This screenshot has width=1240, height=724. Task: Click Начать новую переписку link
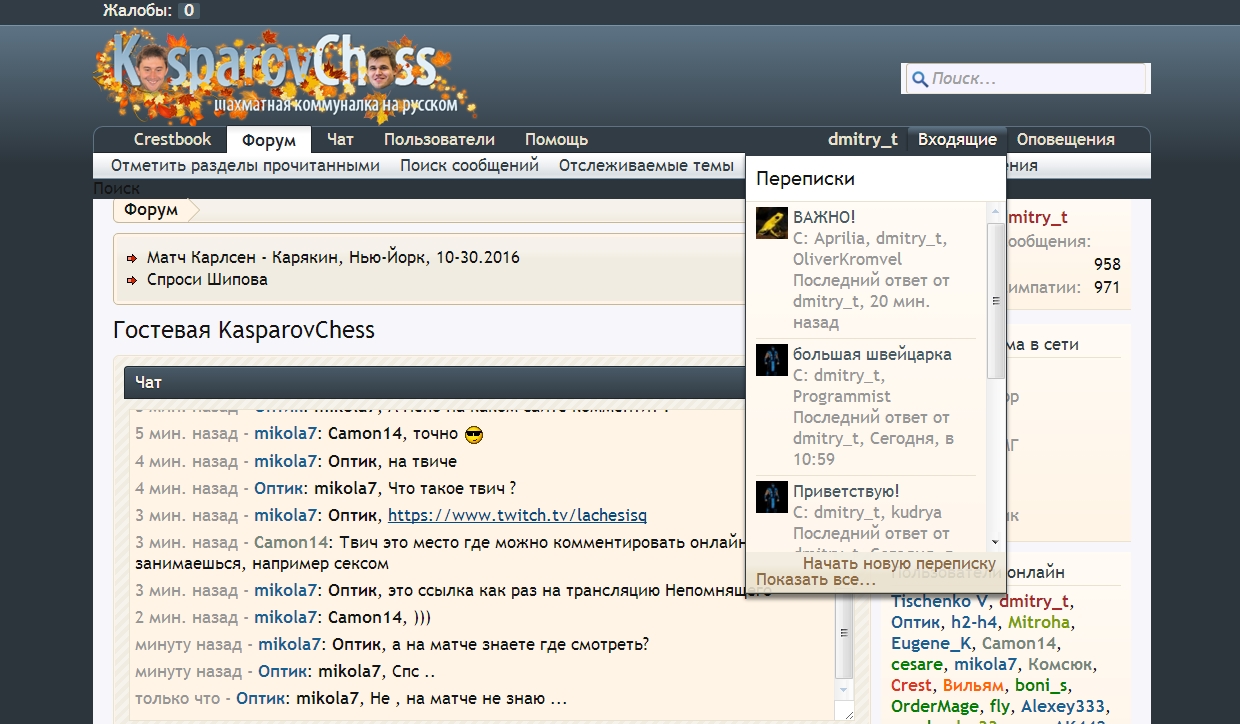(899, 563)
